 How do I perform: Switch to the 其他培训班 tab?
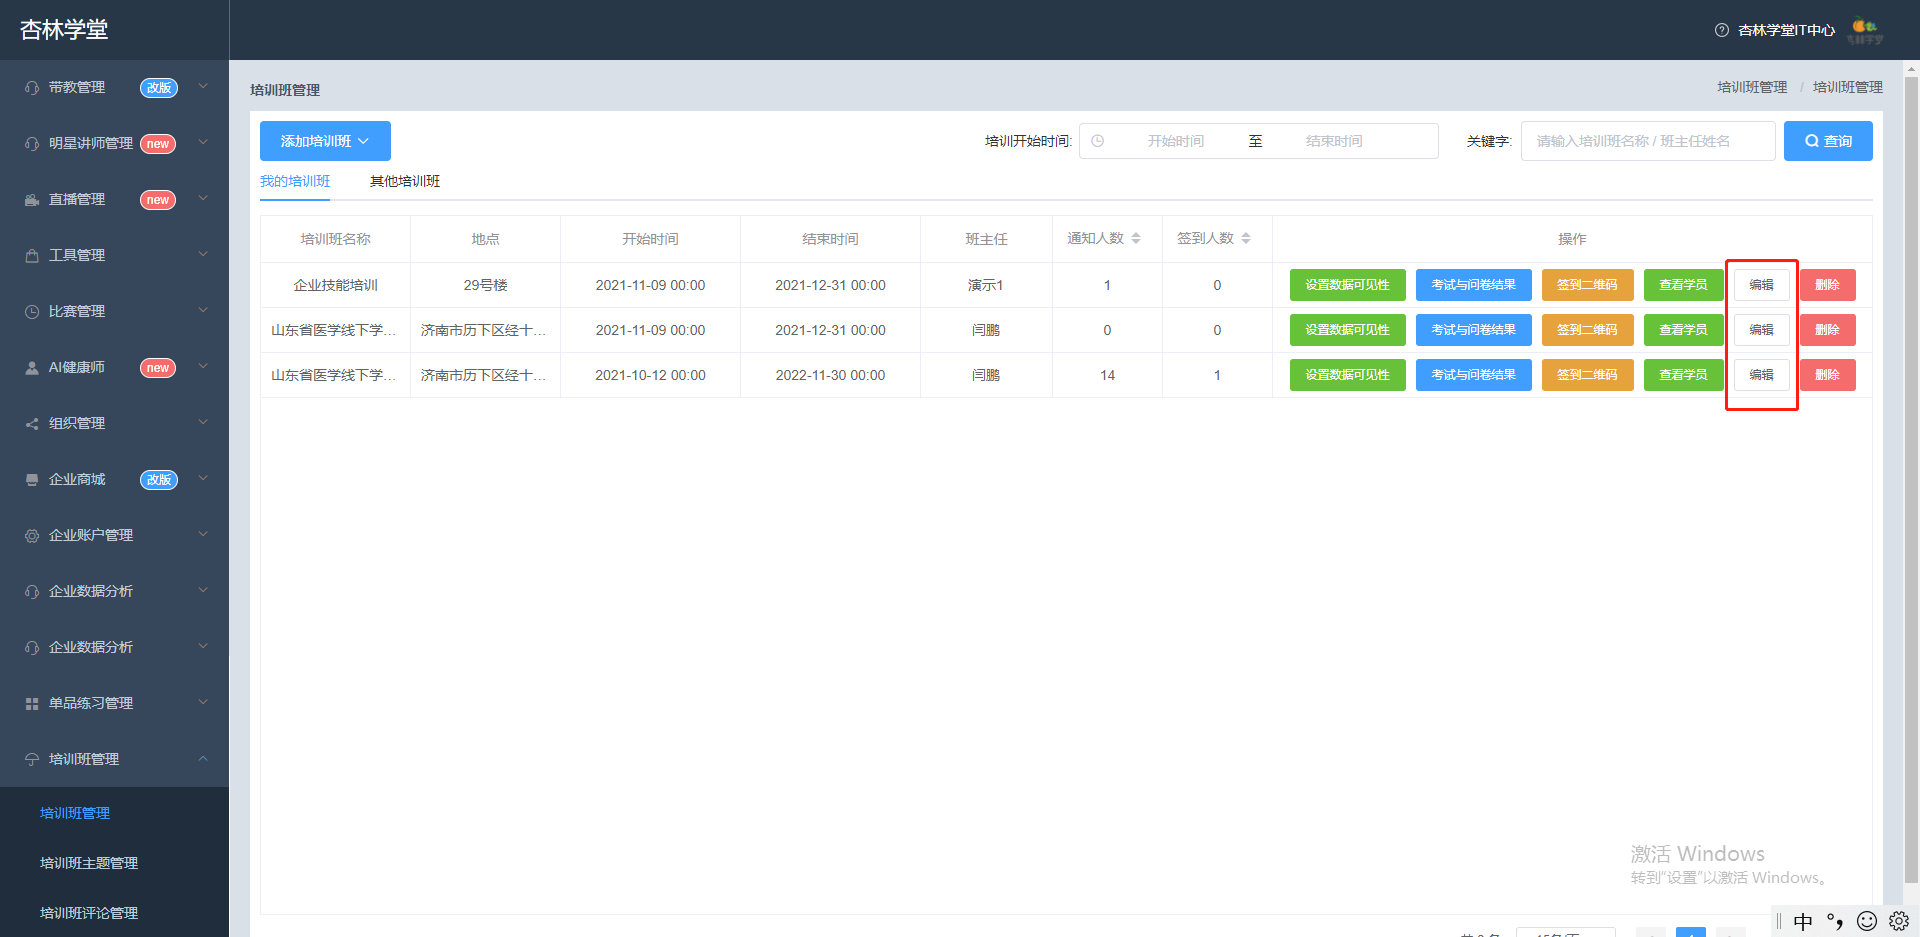click(x=405, y=181)
